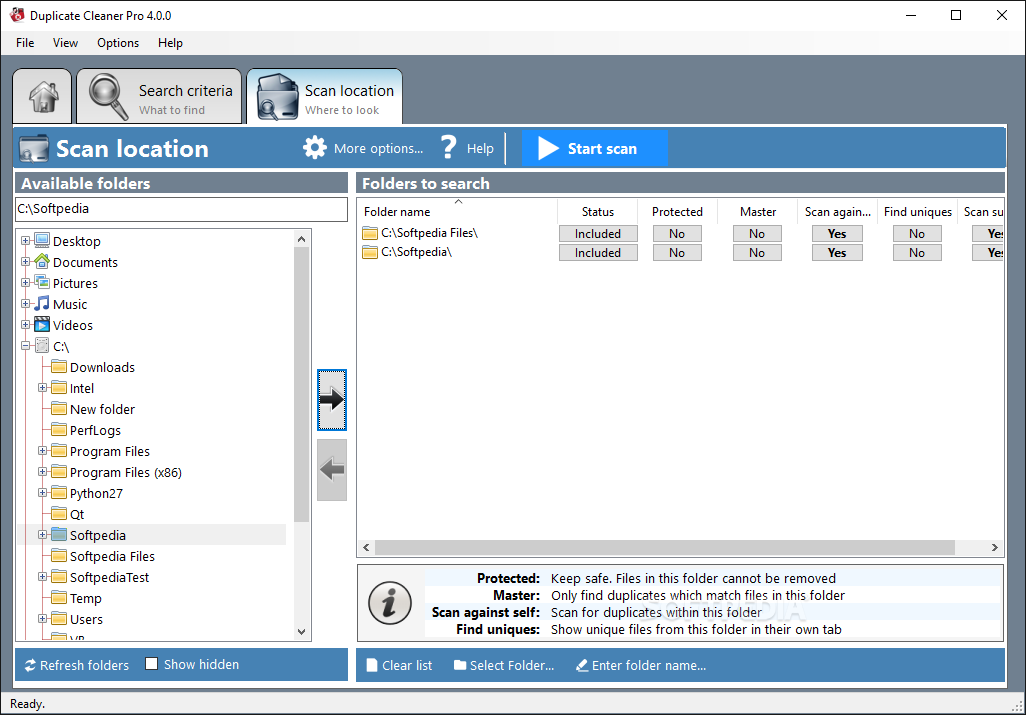Open the Help menu
Screen dimensions: 1026x715
coord(170,43)
